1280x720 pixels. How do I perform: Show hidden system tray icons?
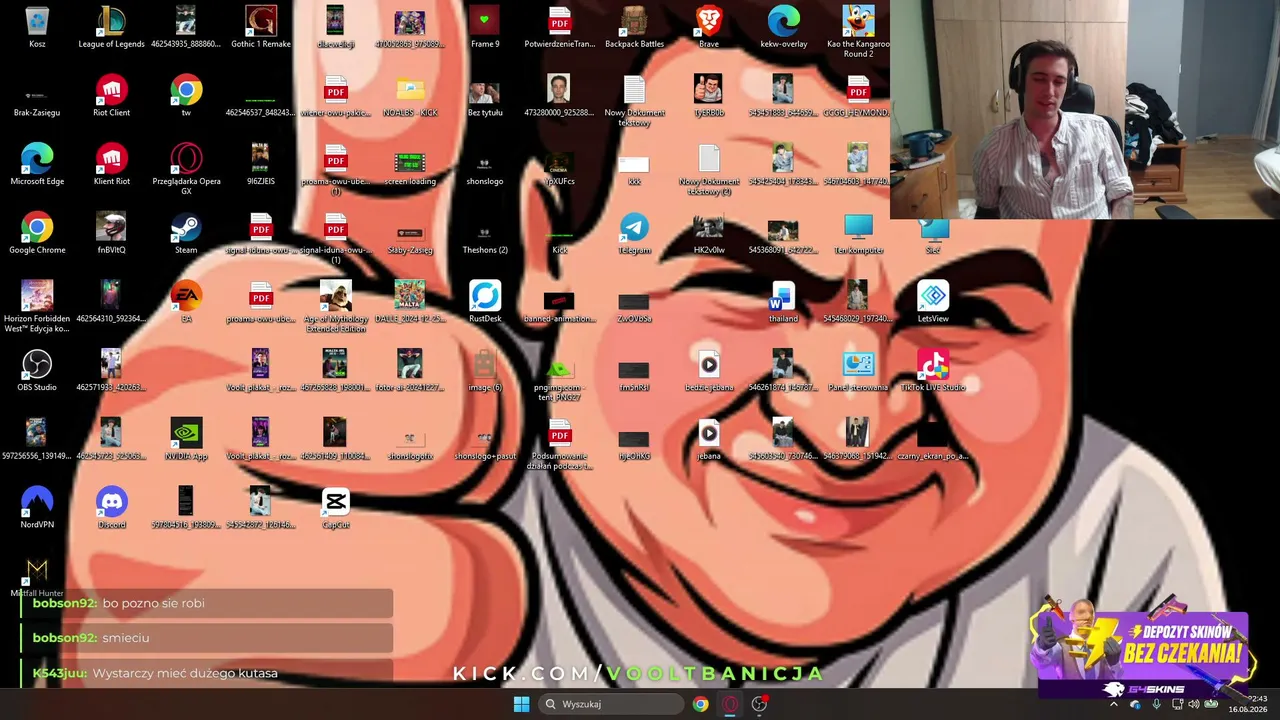pos(1114,704)
